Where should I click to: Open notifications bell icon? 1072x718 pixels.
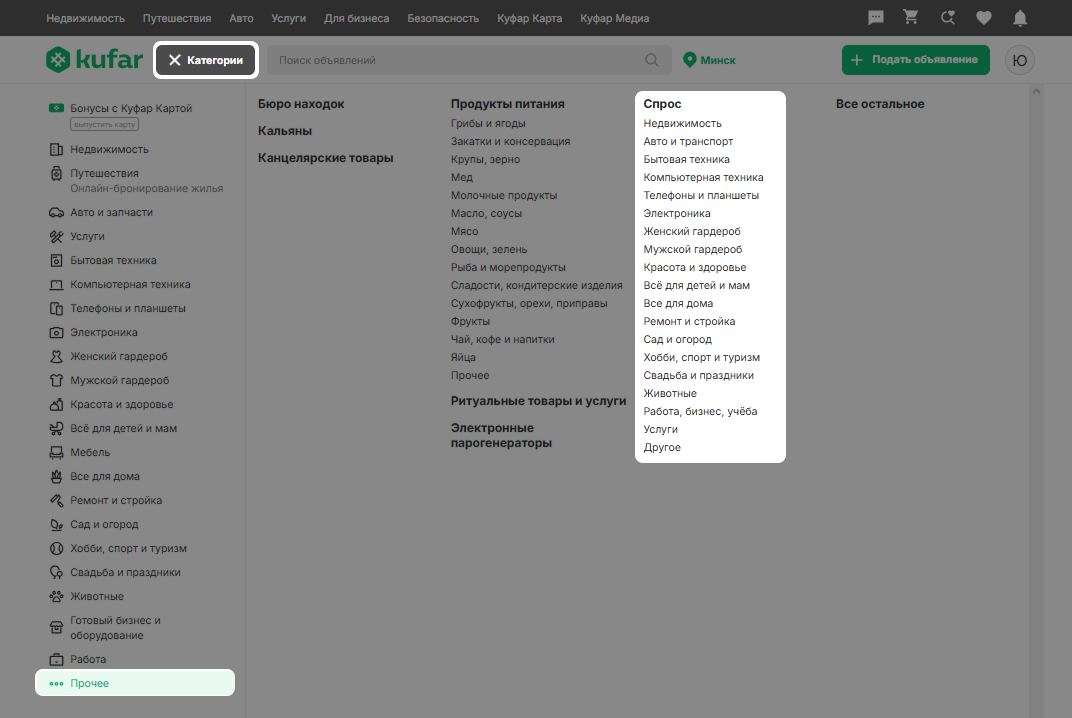[x=1020, y=18]
